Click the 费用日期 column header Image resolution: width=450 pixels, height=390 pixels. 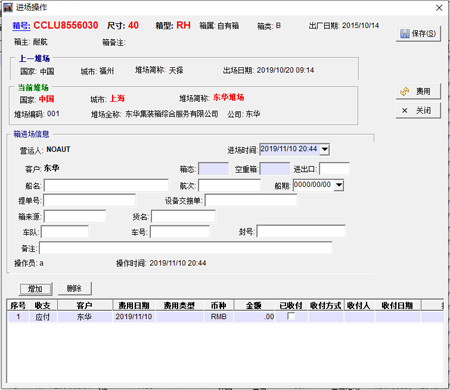(134, 305)
